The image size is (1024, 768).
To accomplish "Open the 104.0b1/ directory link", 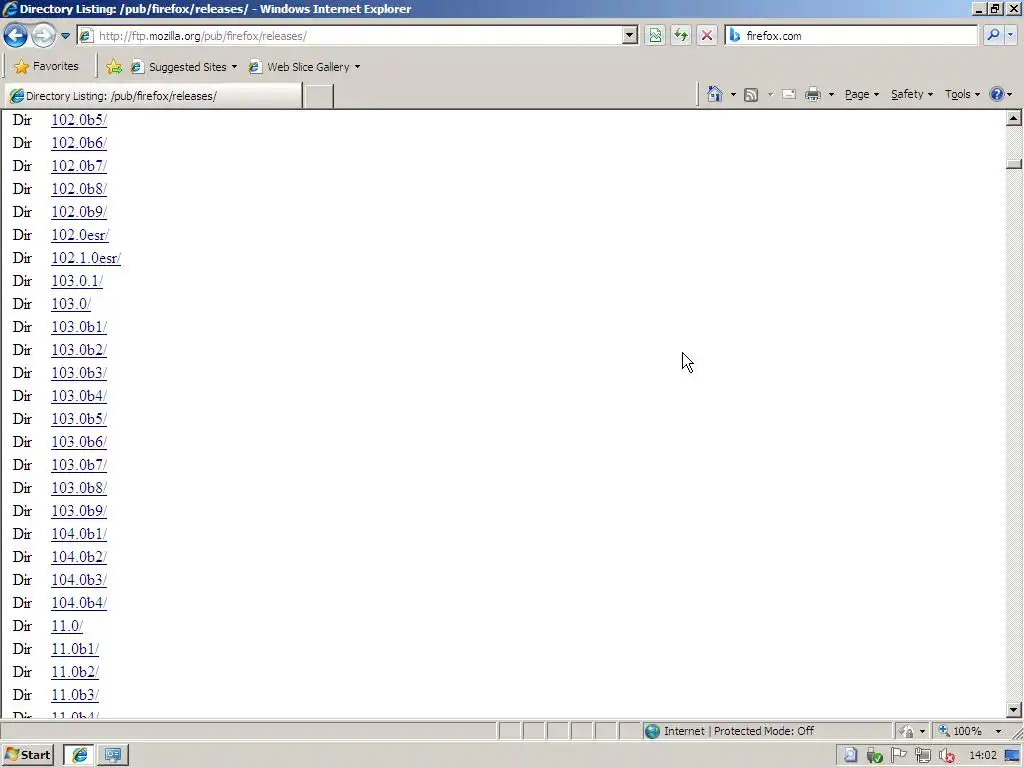I will [79, 534].
